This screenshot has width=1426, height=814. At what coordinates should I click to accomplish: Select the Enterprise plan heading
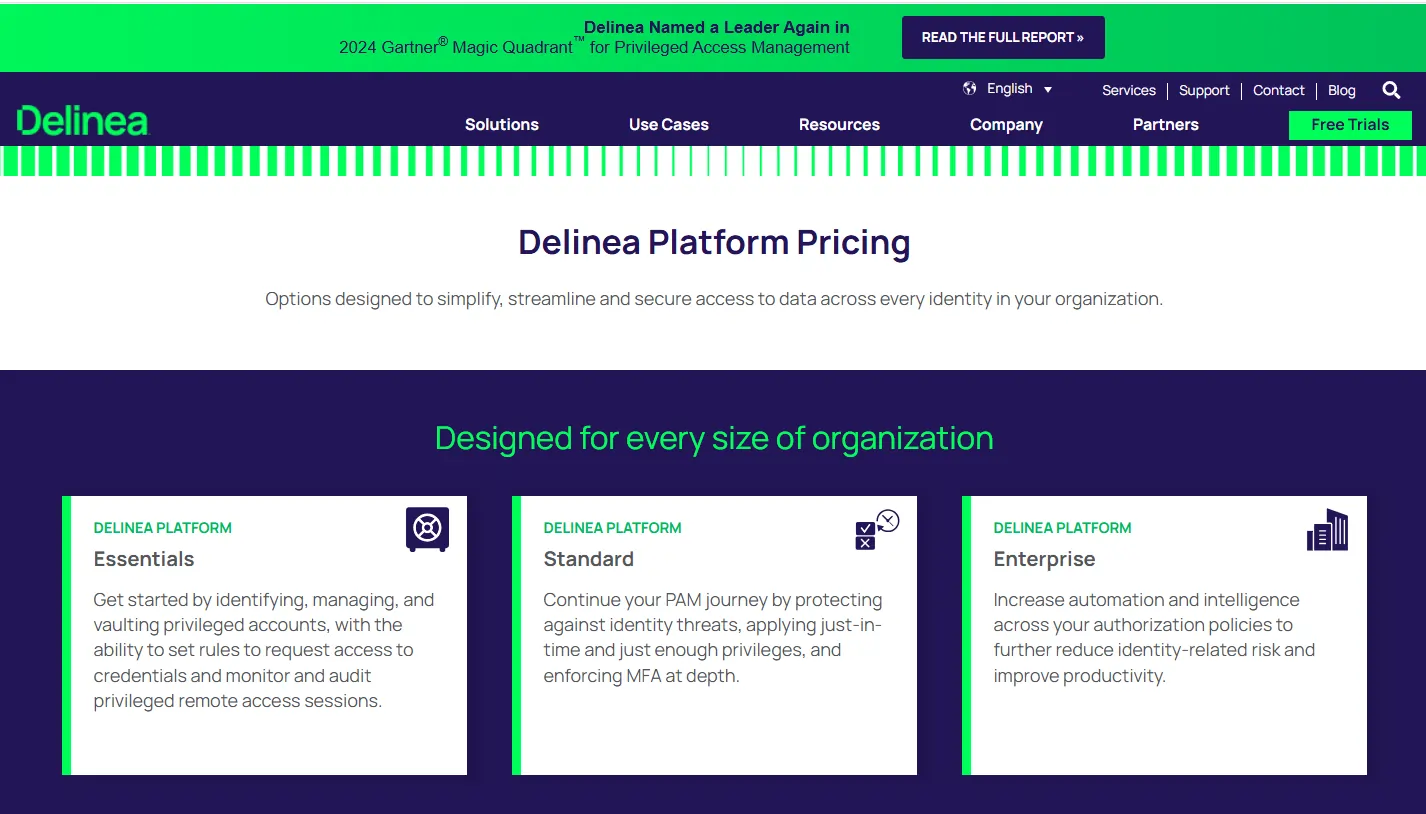click(1044, 559)
